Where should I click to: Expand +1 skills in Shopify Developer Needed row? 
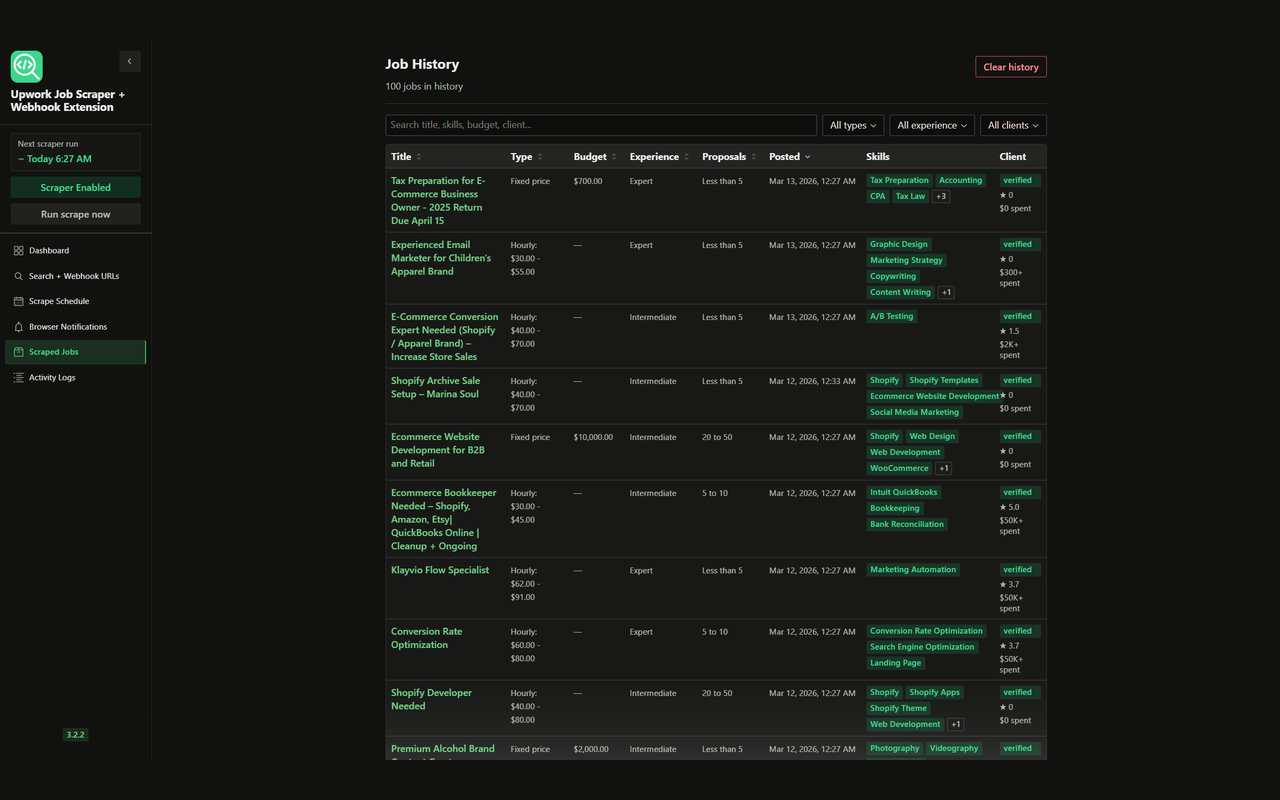(x=956, y=725)
